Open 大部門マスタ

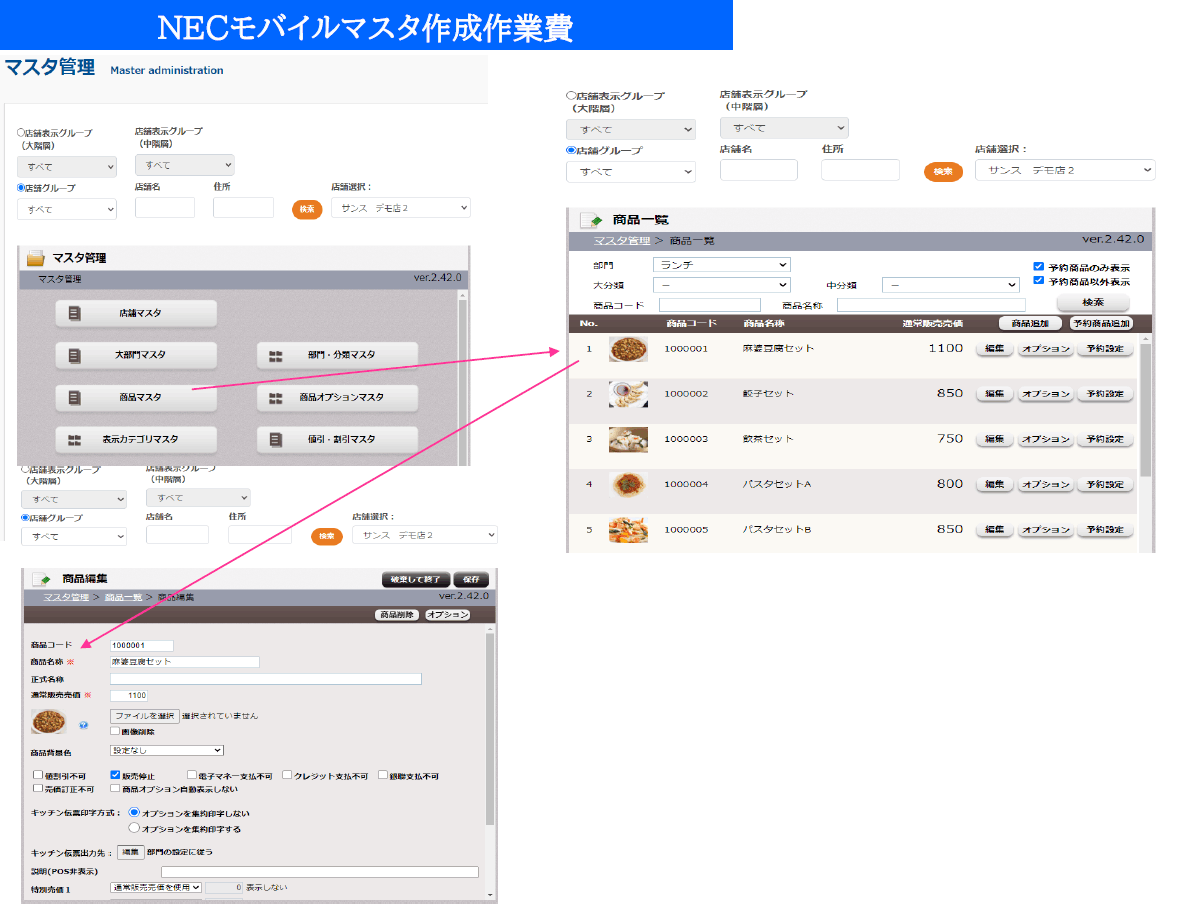(x=135, y=353)
